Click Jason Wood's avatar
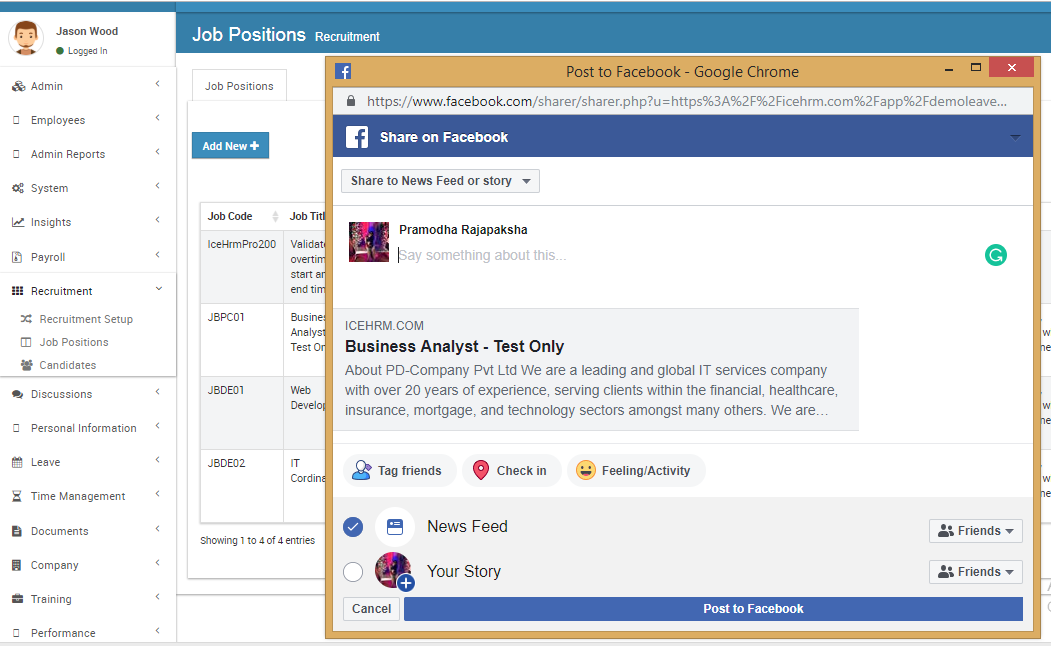1051x646 pixels. point(26,38)
